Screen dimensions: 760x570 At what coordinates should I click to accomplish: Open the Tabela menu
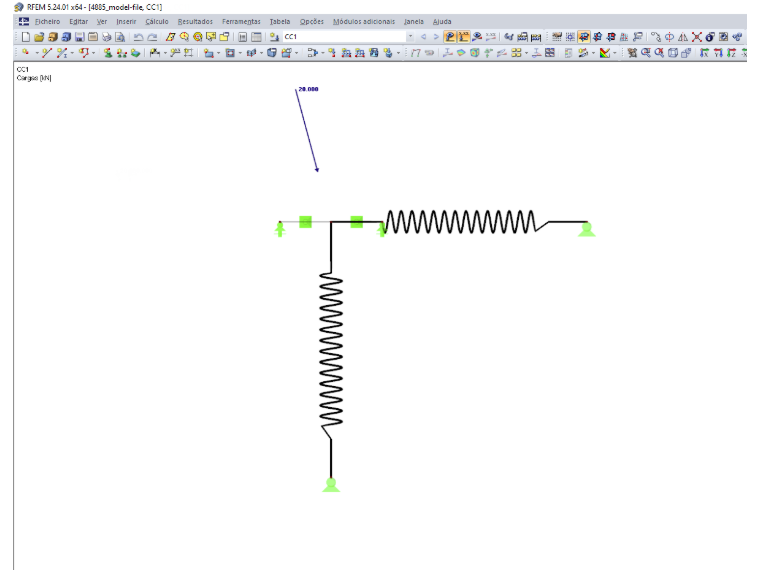click(x=280, y=22)
